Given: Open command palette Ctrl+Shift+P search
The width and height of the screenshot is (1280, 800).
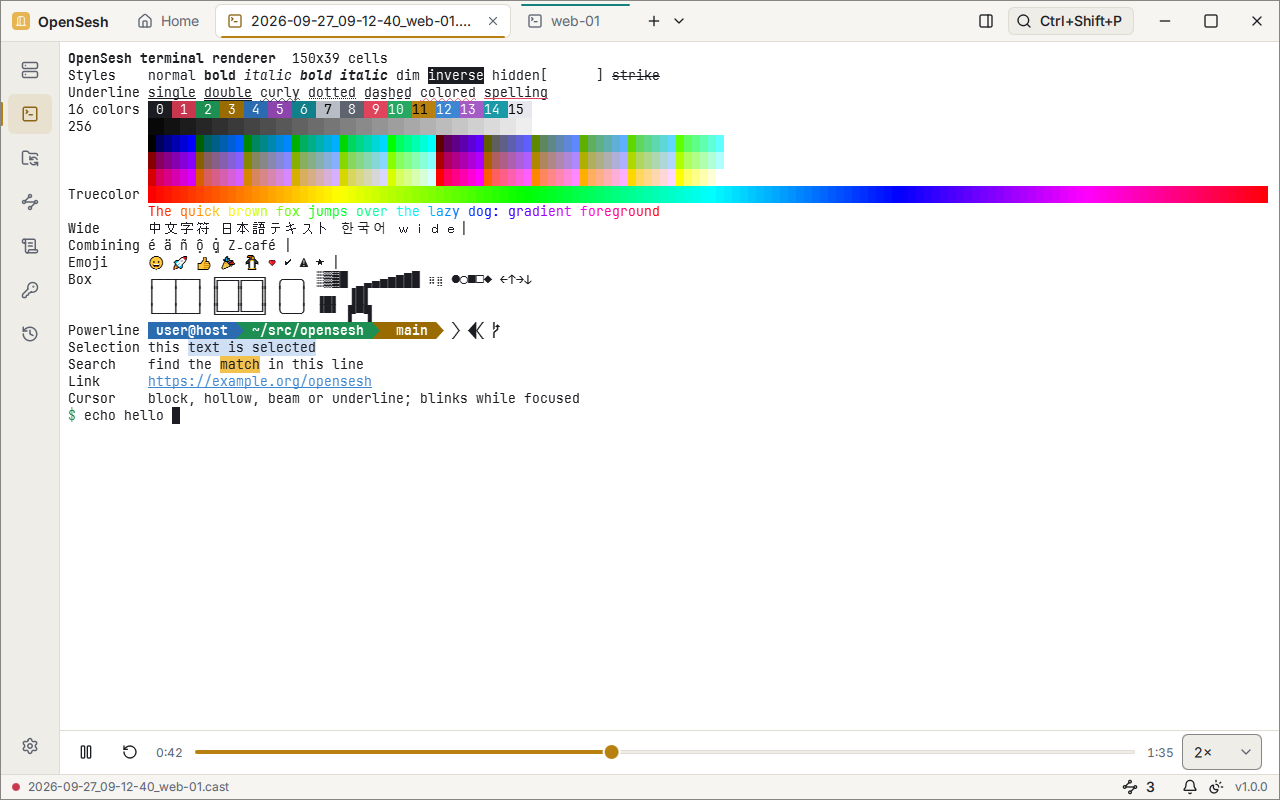Looking at the screenshot, I should 1071,21.
